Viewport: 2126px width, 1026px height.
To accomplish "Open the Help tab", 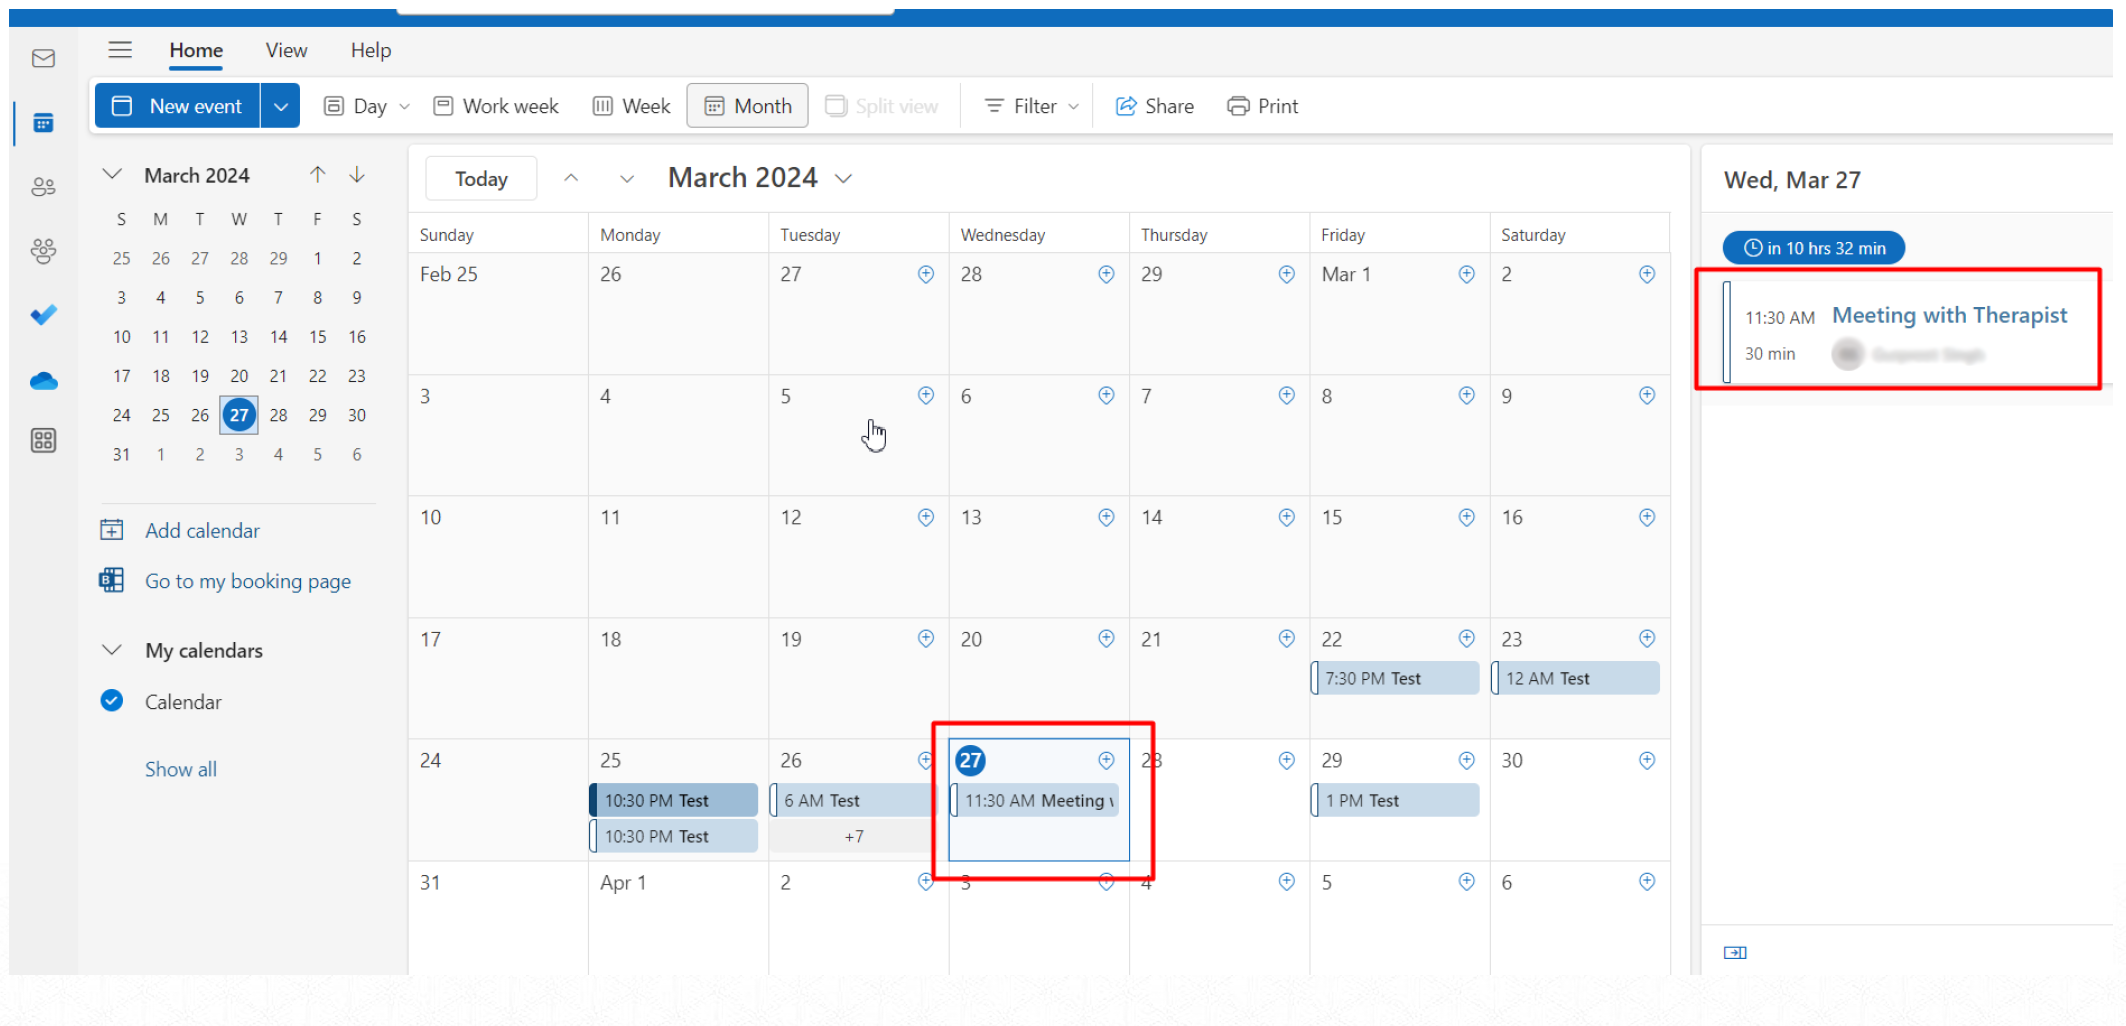I will 370,50.
